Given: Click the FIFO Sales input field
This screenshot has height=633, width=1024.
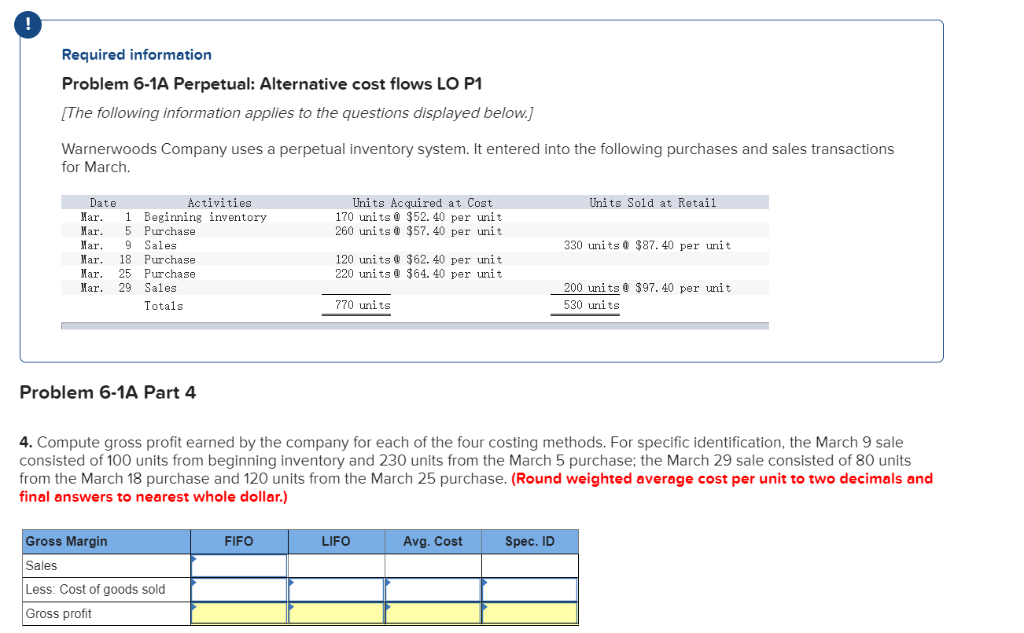Looking at the screenshot, I should 240,565.
